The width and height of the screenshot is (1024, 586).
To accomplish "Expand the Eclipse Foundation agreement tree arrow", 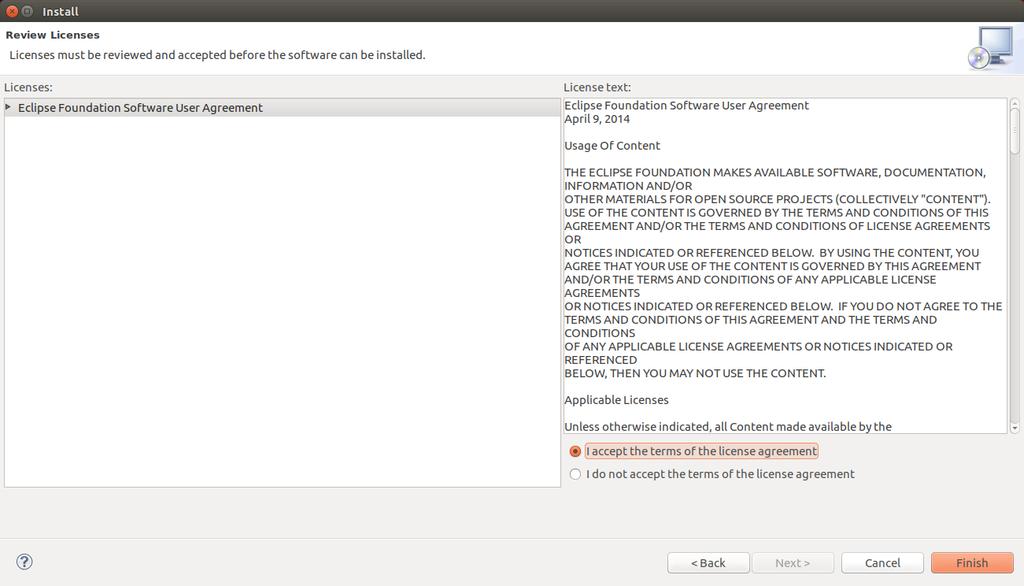I will tap(8, 107).
